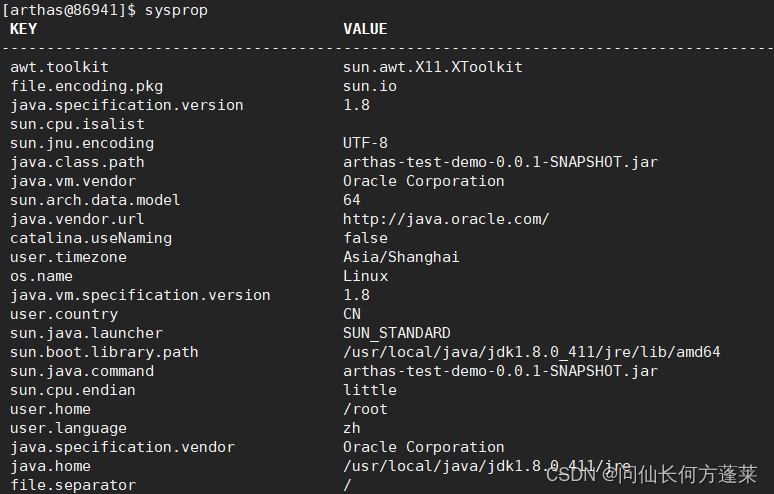Click the 'java.vendor.url' key
The height and width of the screenshot is (494, 774).
(x=77, y=219)
